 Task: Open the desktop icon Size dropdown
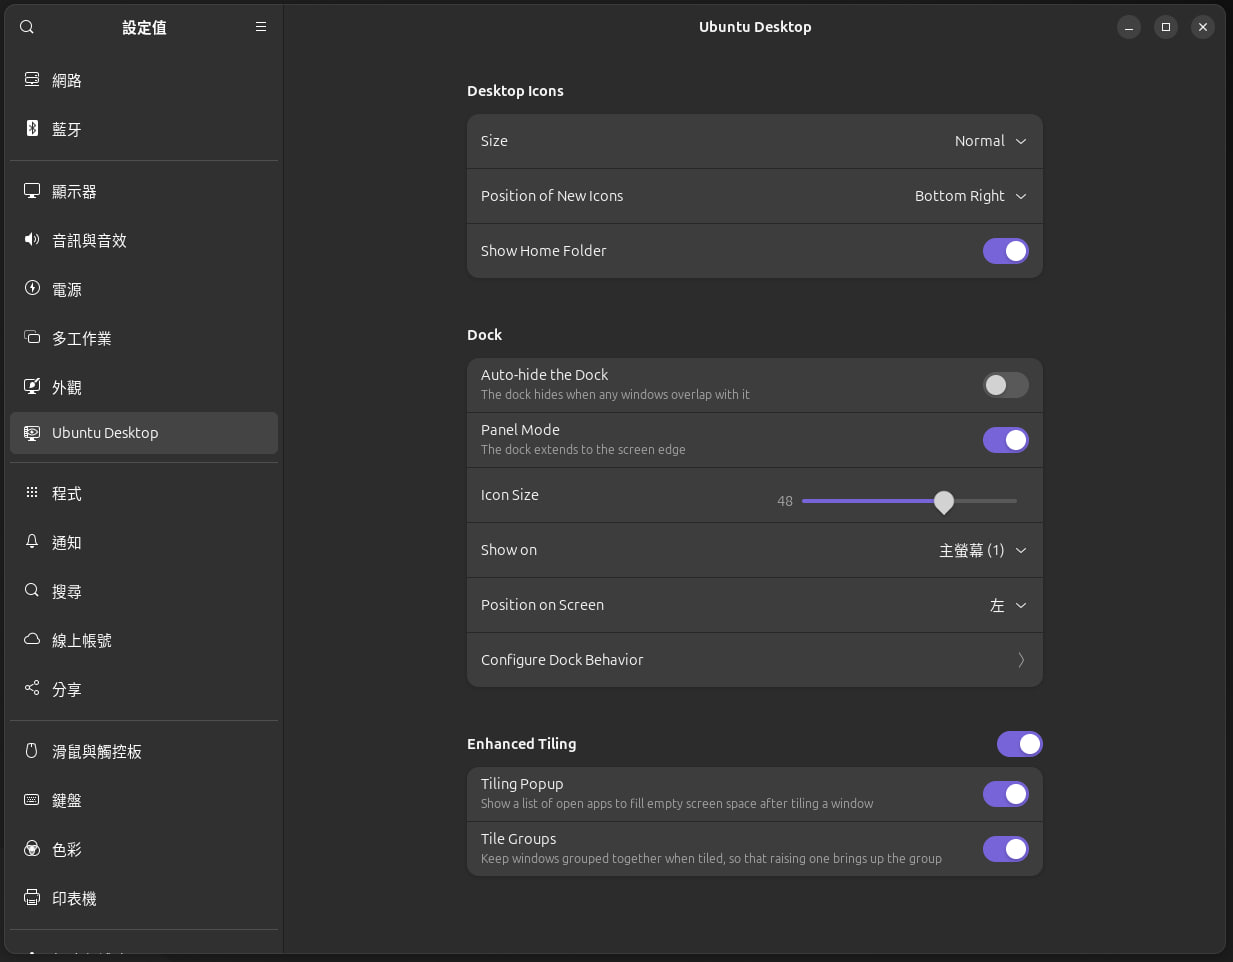990,141
